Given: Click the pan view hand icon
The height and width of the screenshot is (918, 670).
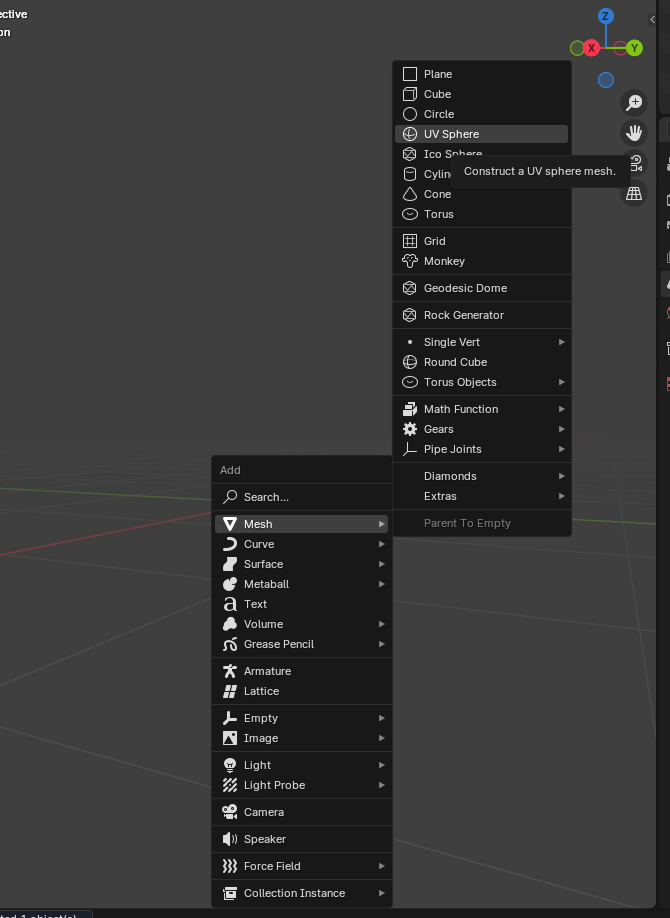Looking at the screenshot, I should click(634, 133).
